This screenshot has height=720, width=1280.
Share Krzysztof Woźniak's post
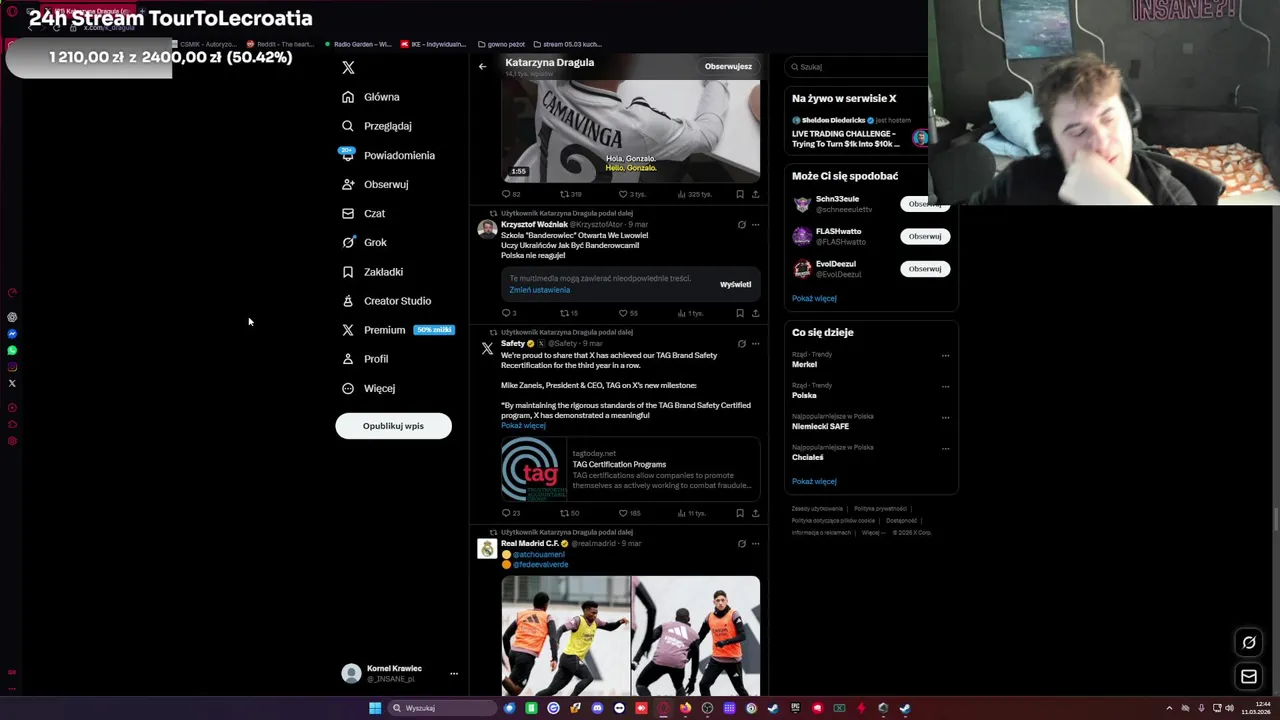pos(755,313)
